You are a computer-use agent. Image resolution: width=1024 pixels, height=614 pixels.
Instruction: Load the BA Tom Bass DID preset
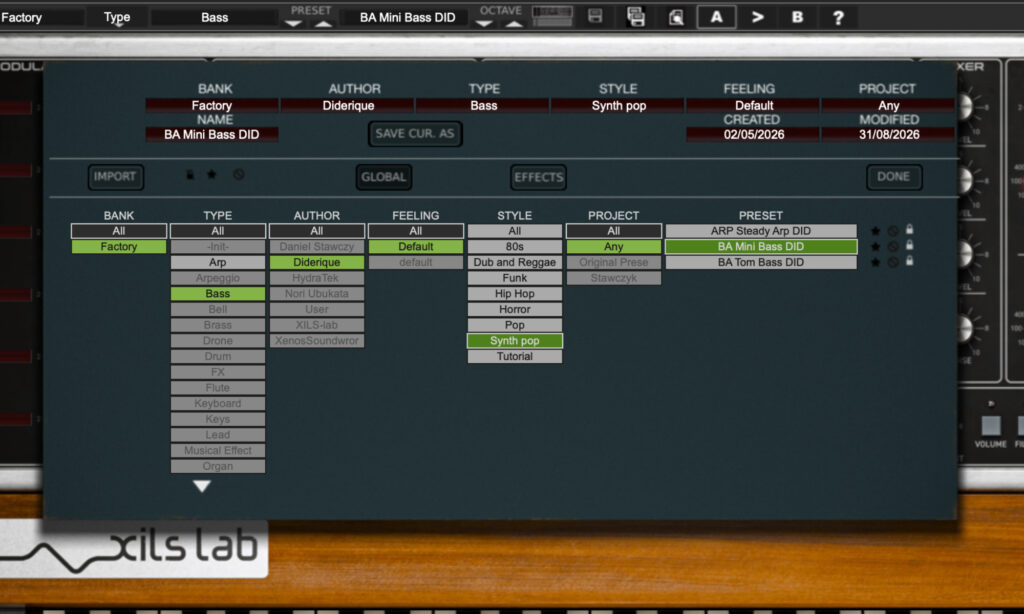(761, 262)
